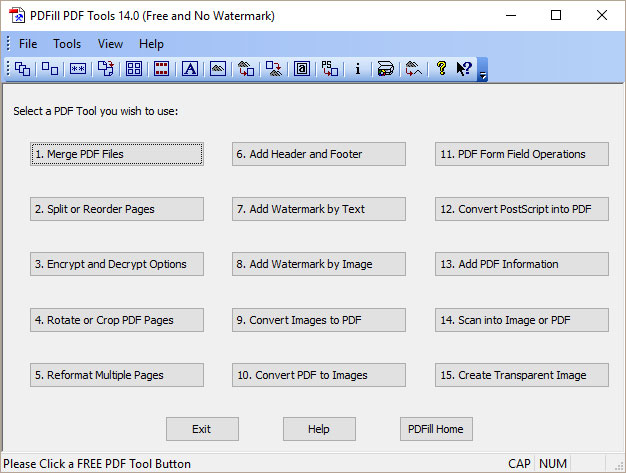The image size is (626, 473).
Task: Click the Reformat Multiple Pages grid icon
Action: tap(134, 69)
